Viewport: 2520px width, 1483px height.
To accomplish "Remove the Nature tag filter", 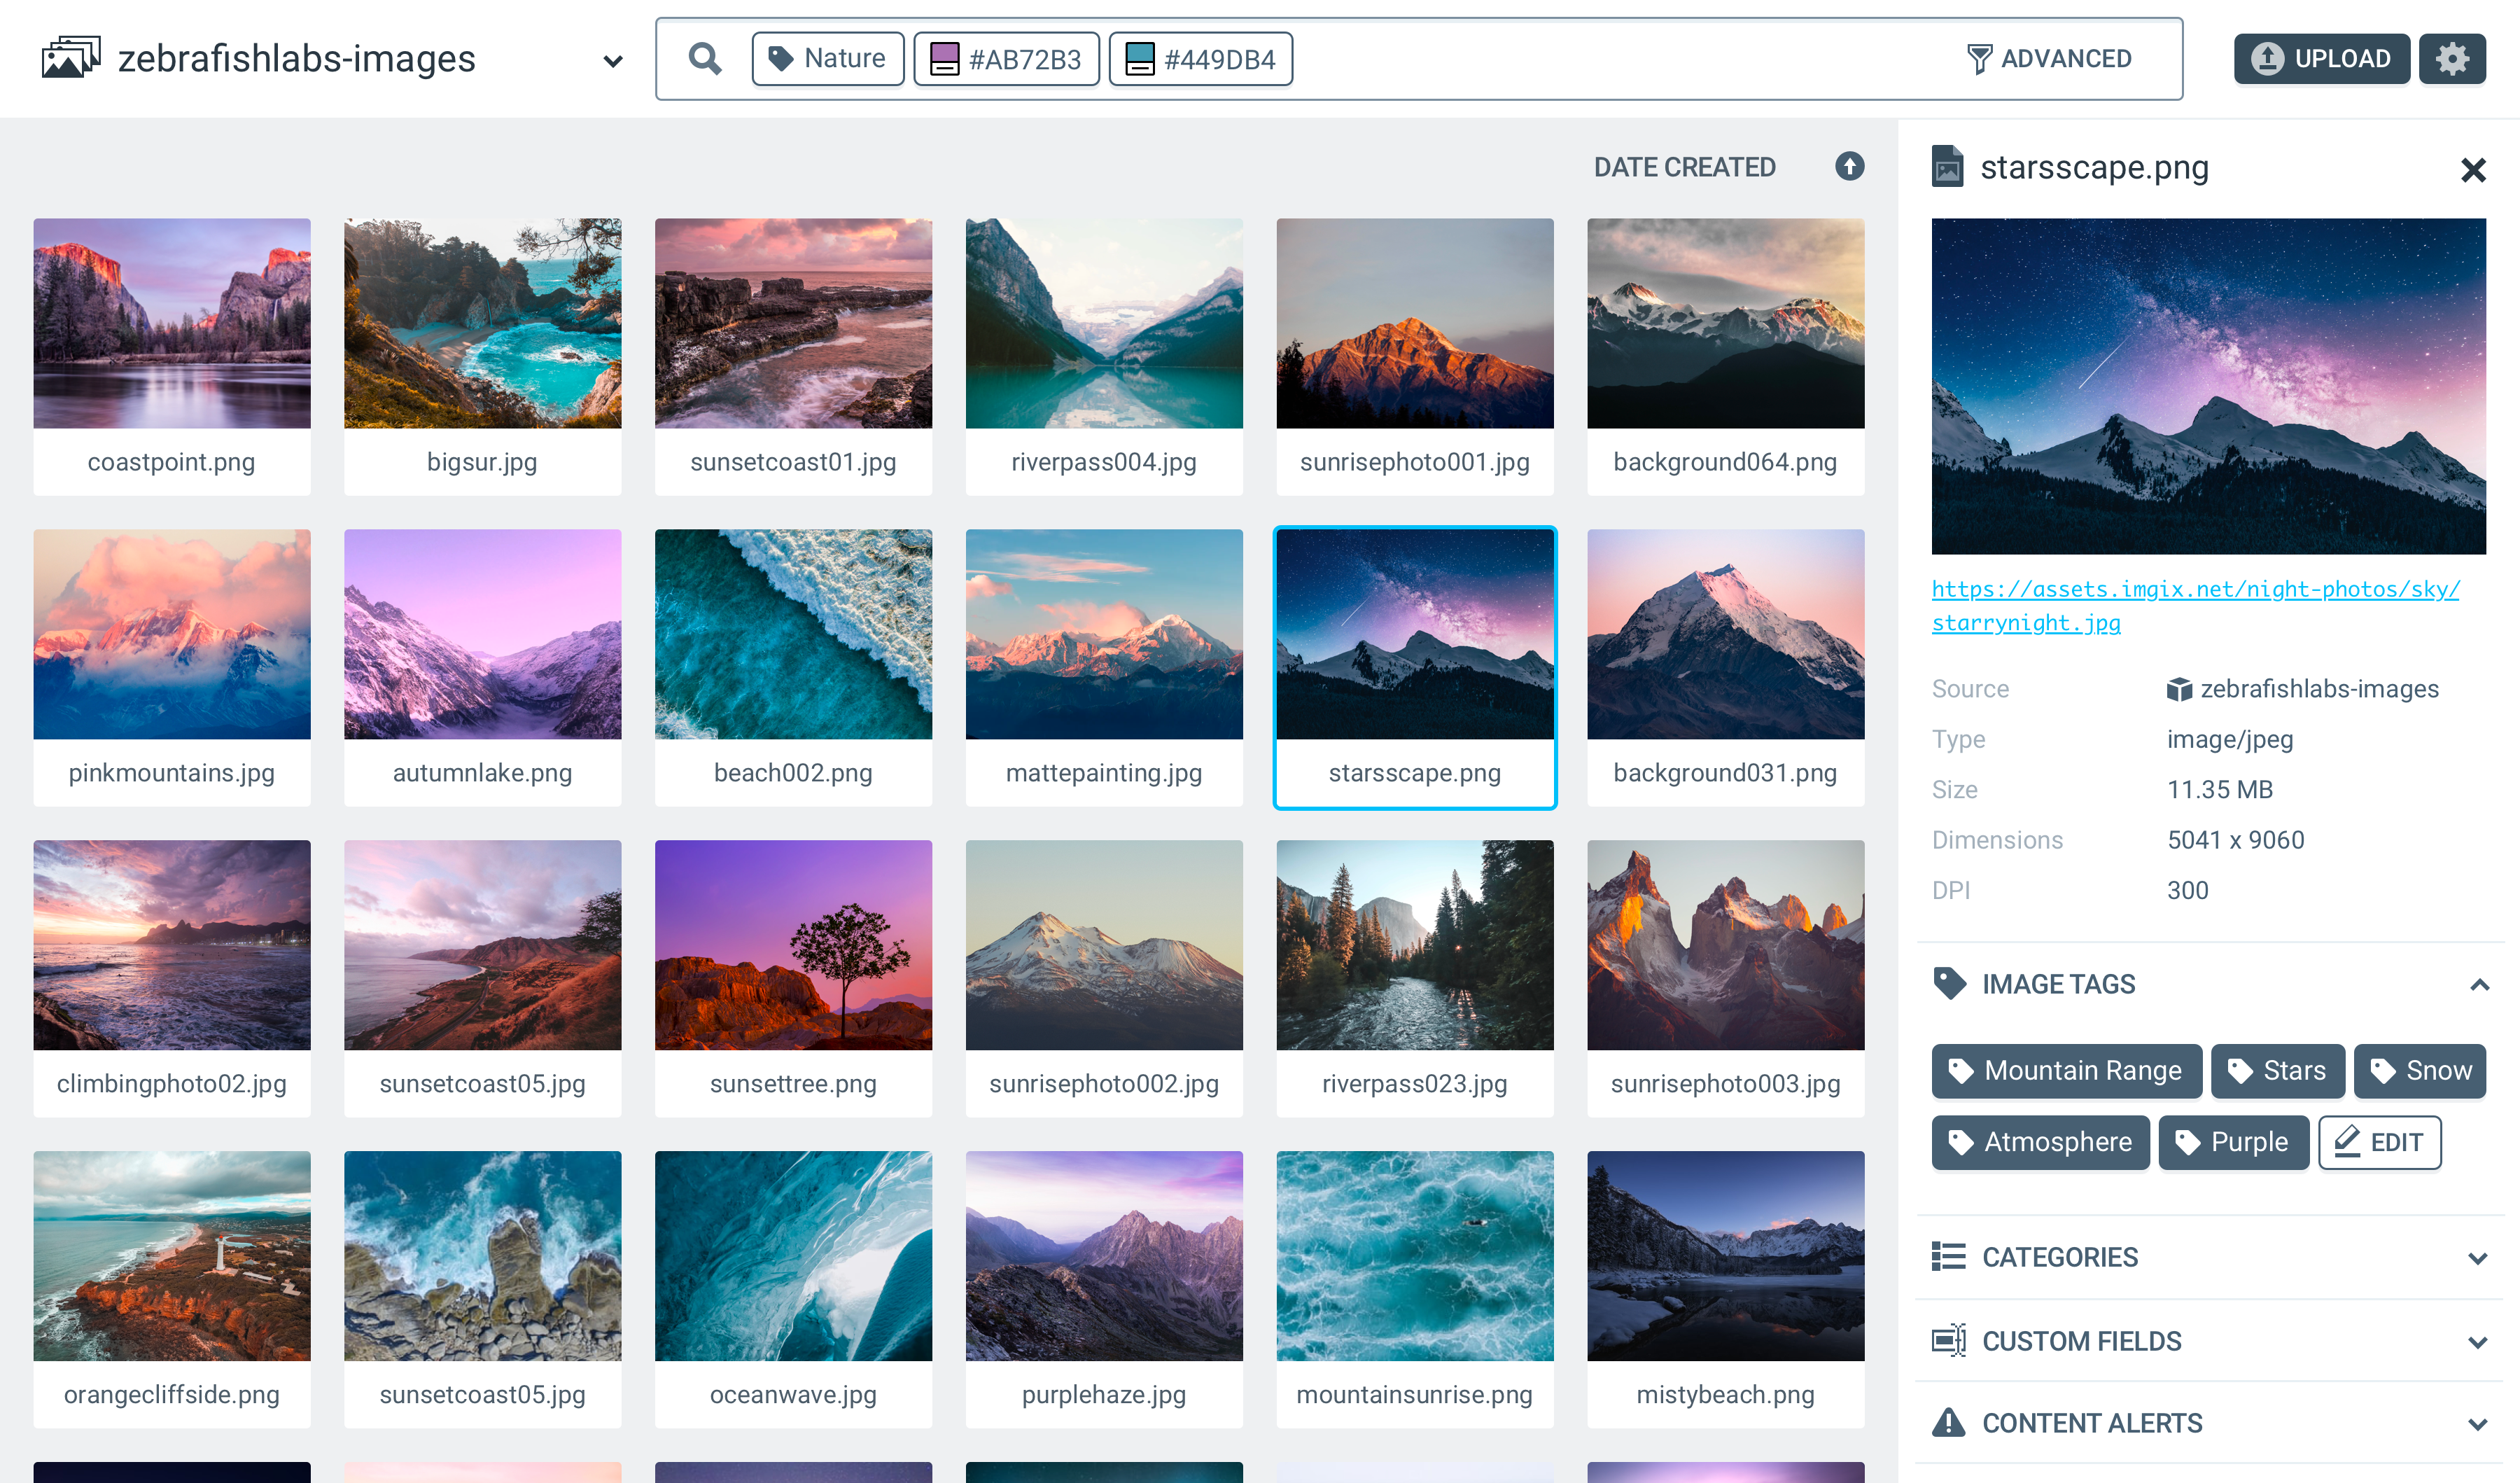I will coord(828,58).
